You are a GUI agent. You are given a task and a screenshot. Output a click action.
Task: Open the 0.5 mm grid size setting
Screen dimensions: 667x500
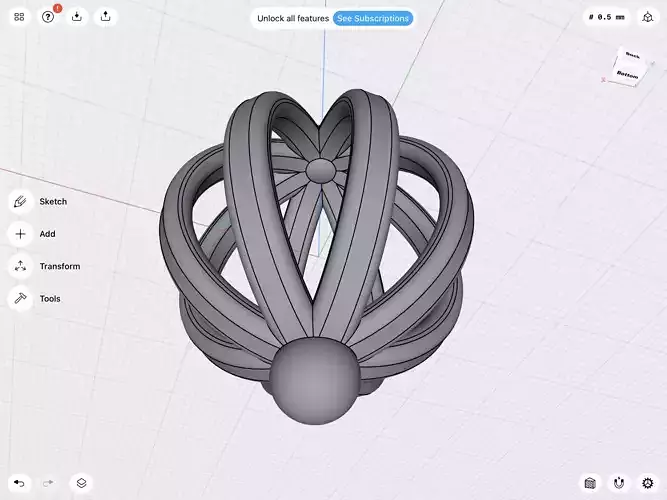pyautogui.click(x=607, y=17)
